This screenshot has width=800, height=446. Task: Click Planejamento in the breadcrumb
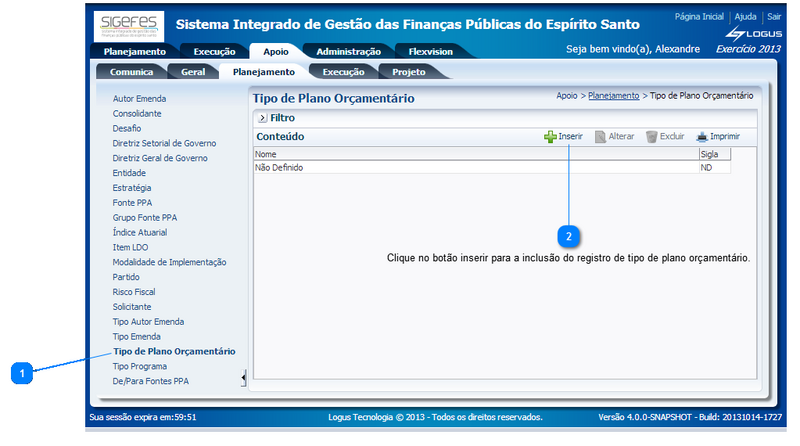pyautogui.click(x=613, y=95)
